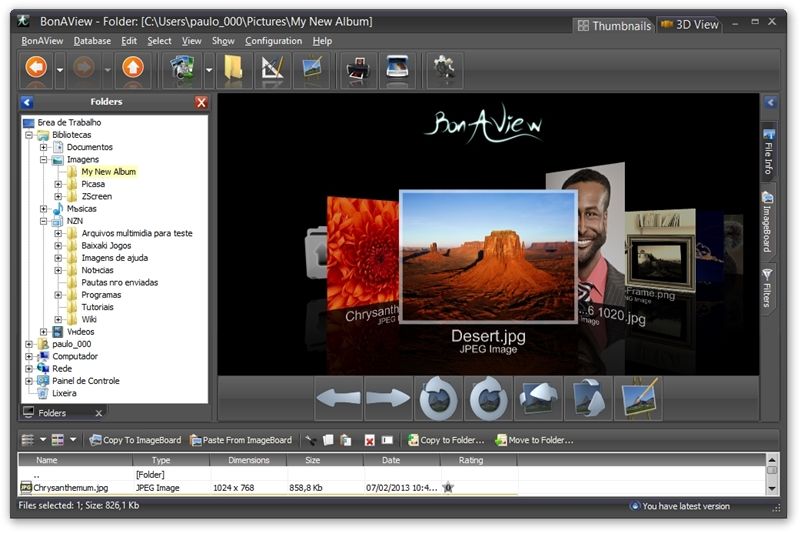Expand the Documentos tree node
Image resolution: width=800 pixels, height=533 pixels.
(x=44, y=147)
